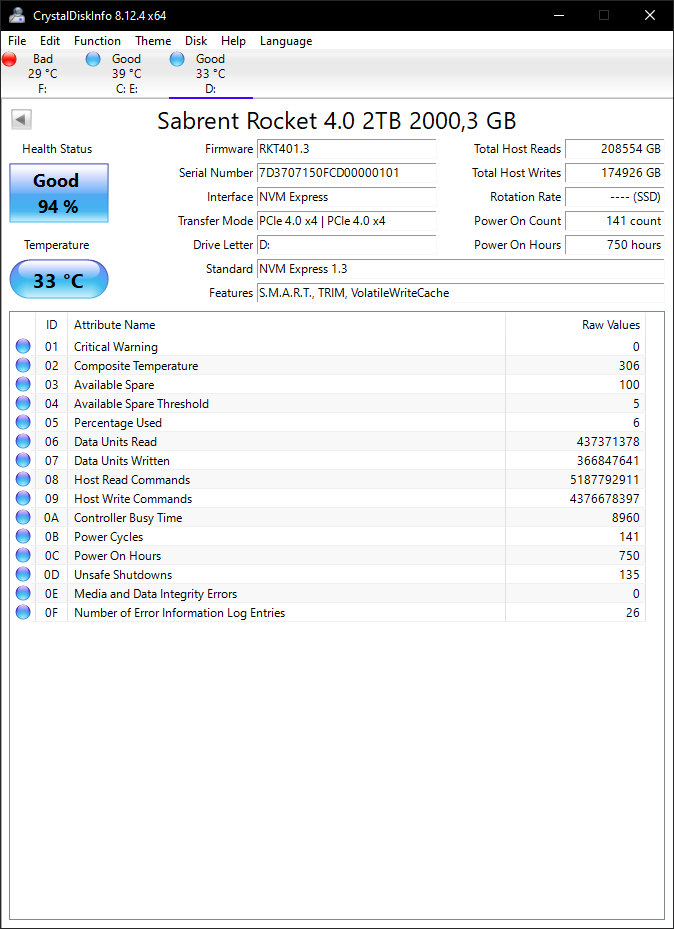Minimize the CrystalDiskInfo window
Image resolution: width=674 pixels, height=929 pixels.
click(557, 15)
